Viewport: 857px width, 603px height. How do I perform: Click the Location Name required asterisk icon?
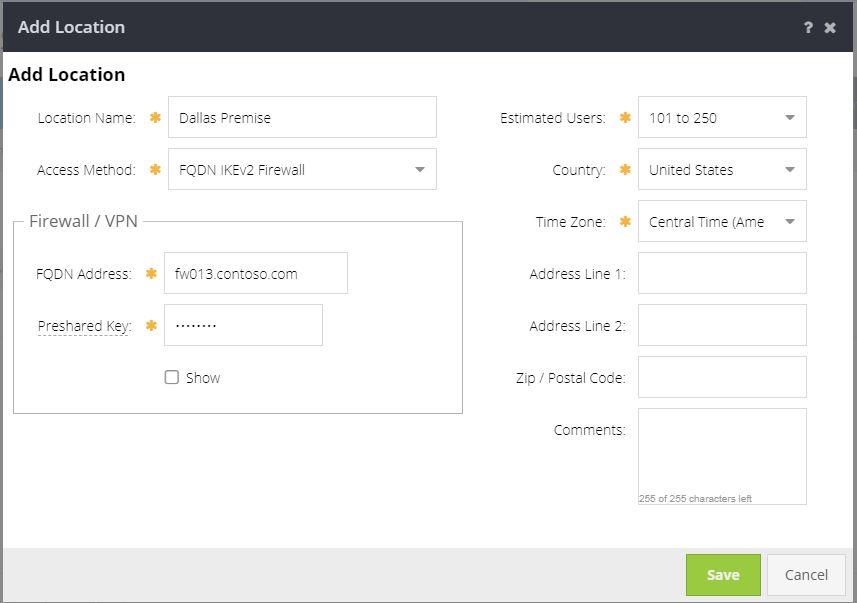[x=155, y=118]
